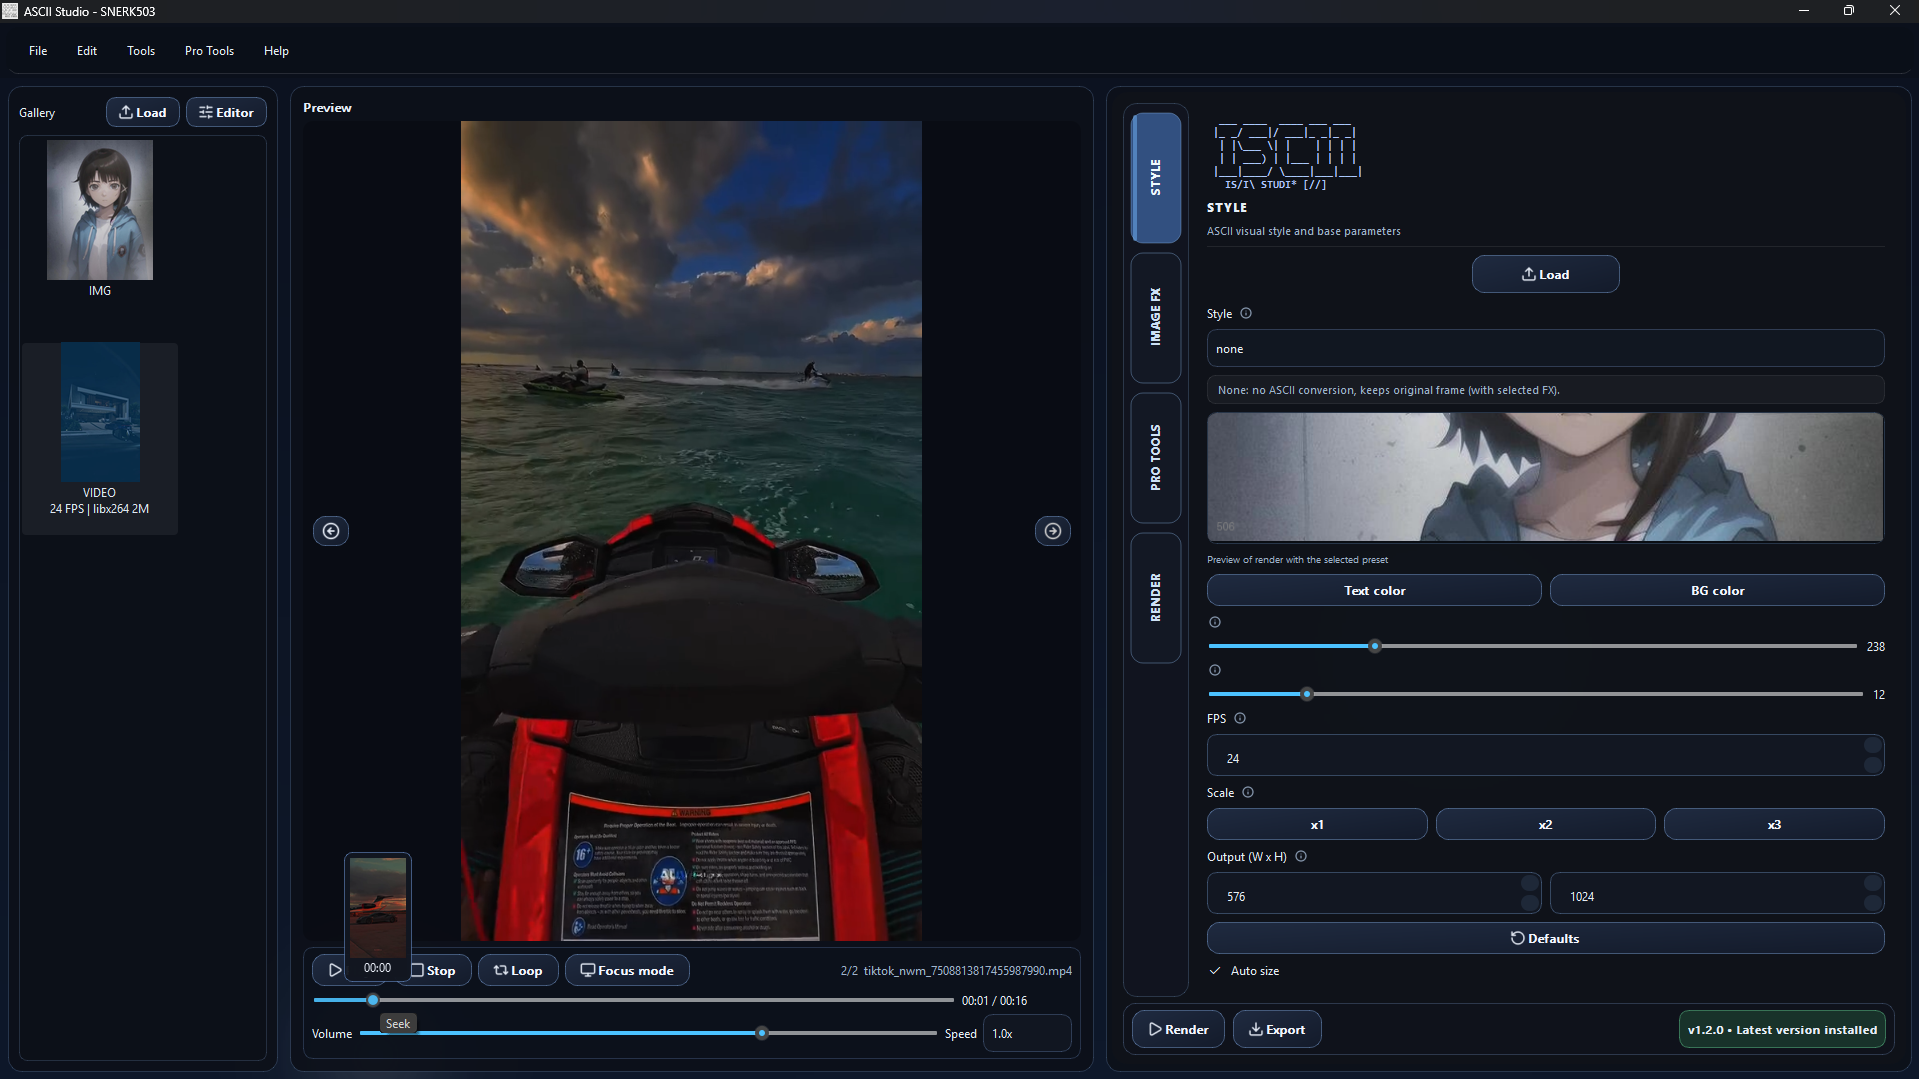Play the video in the preview
The image size is (1919, 1079).
point(334,969)
